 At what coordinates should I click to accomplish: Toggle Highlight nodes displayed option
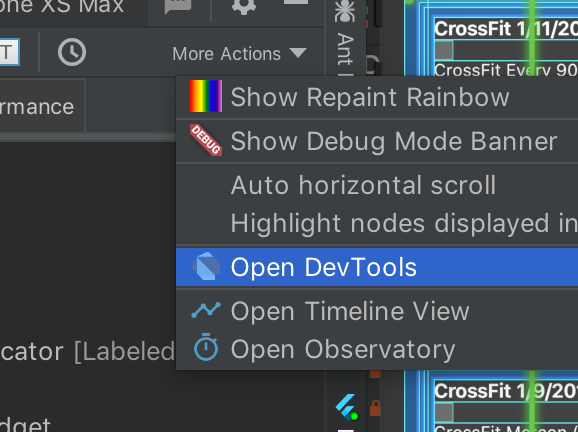(404, 223)
